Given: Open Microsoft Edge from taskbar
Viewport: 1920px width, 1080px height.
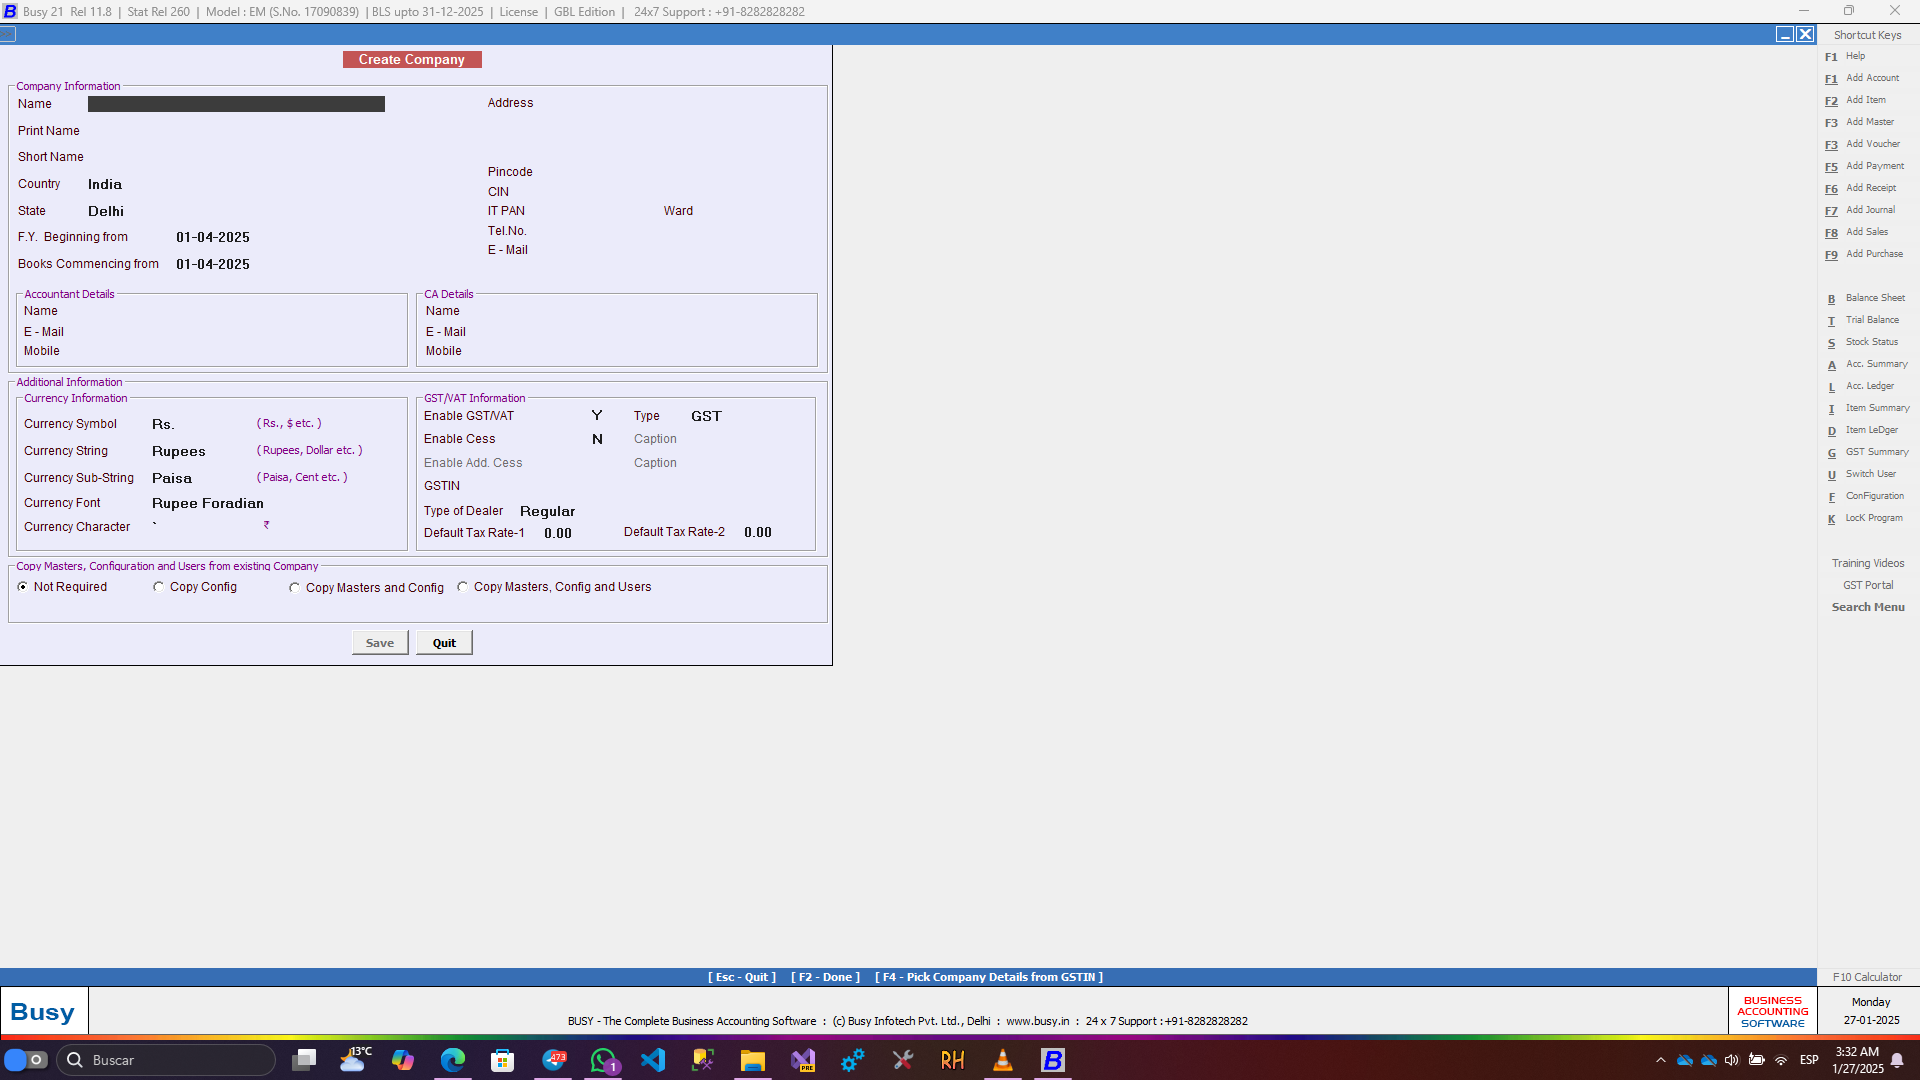Looking at the screenshot, I should pyautogui.click(x=453, y=1060).
